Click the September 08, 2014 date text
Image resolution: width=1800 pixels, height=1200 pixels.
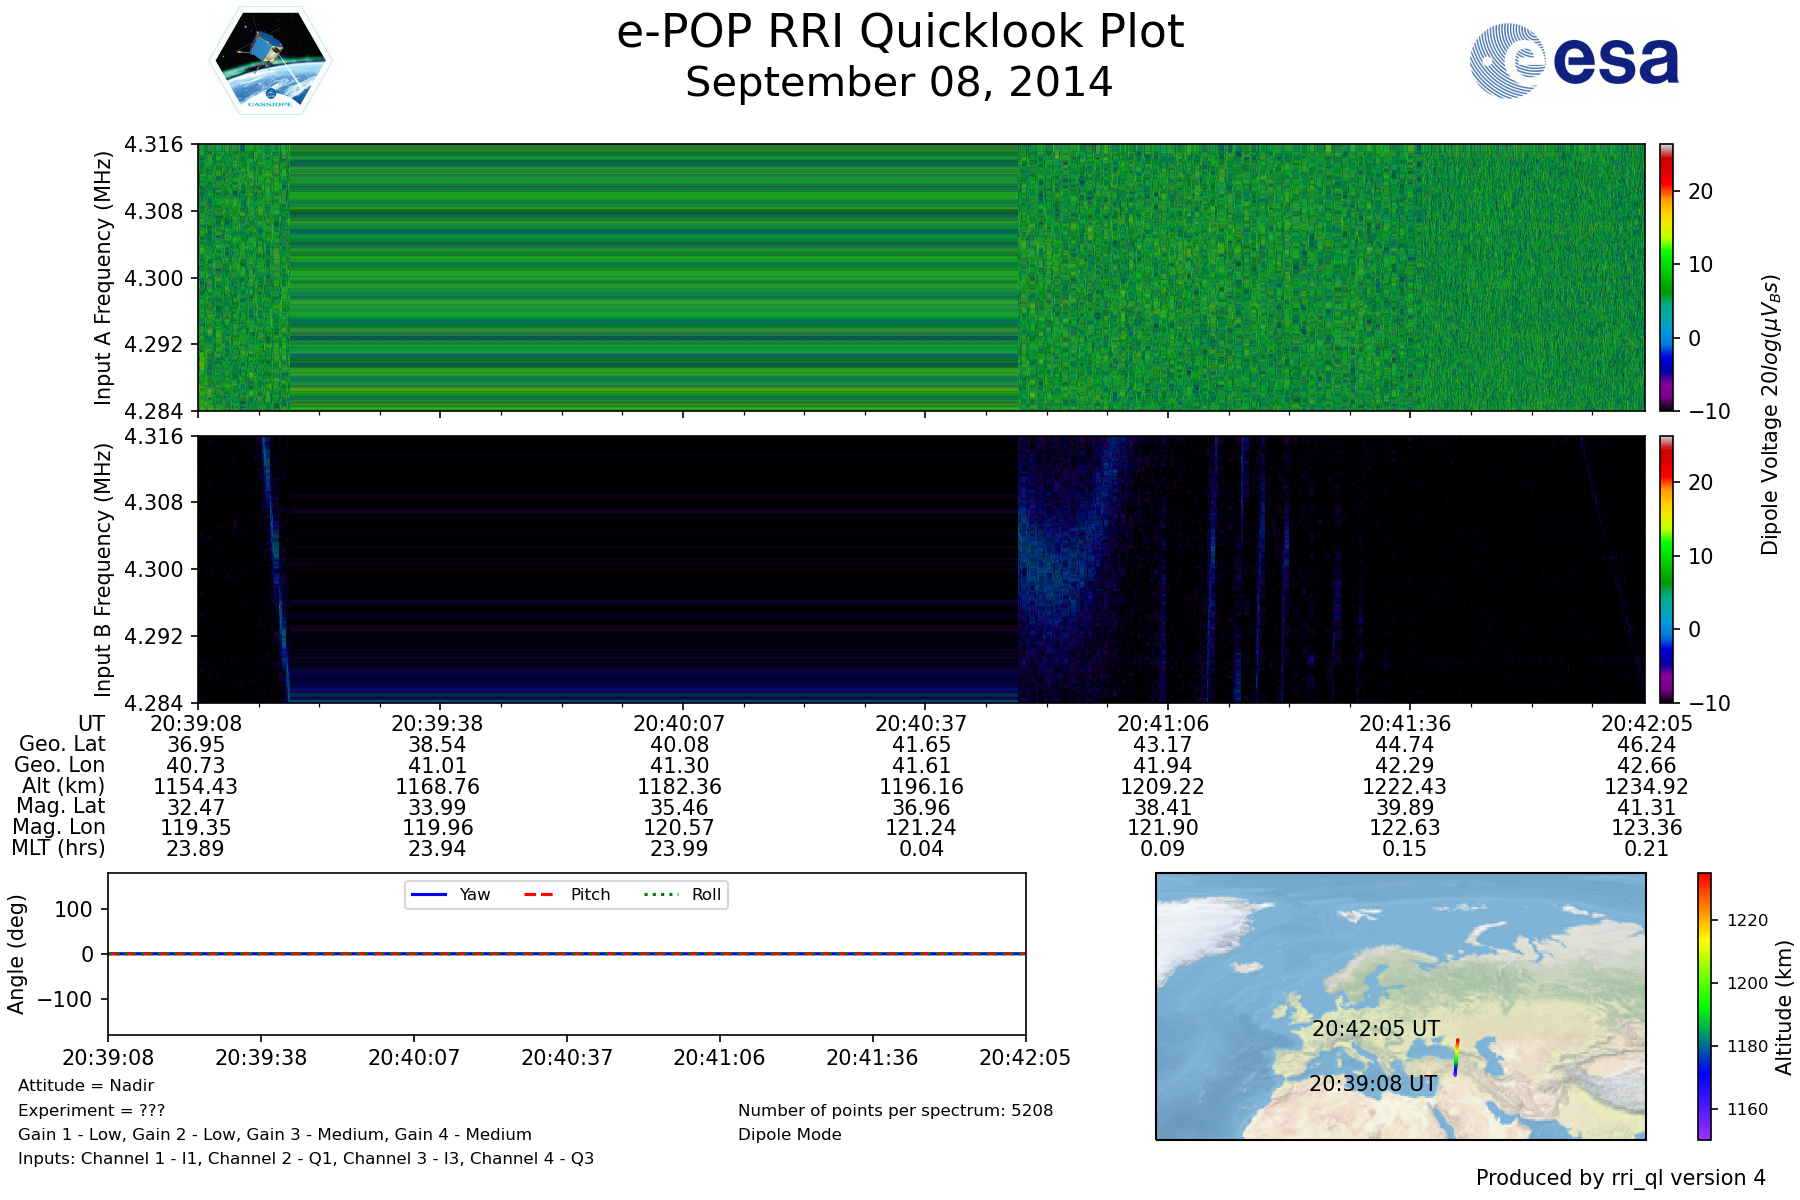point(898,82)
